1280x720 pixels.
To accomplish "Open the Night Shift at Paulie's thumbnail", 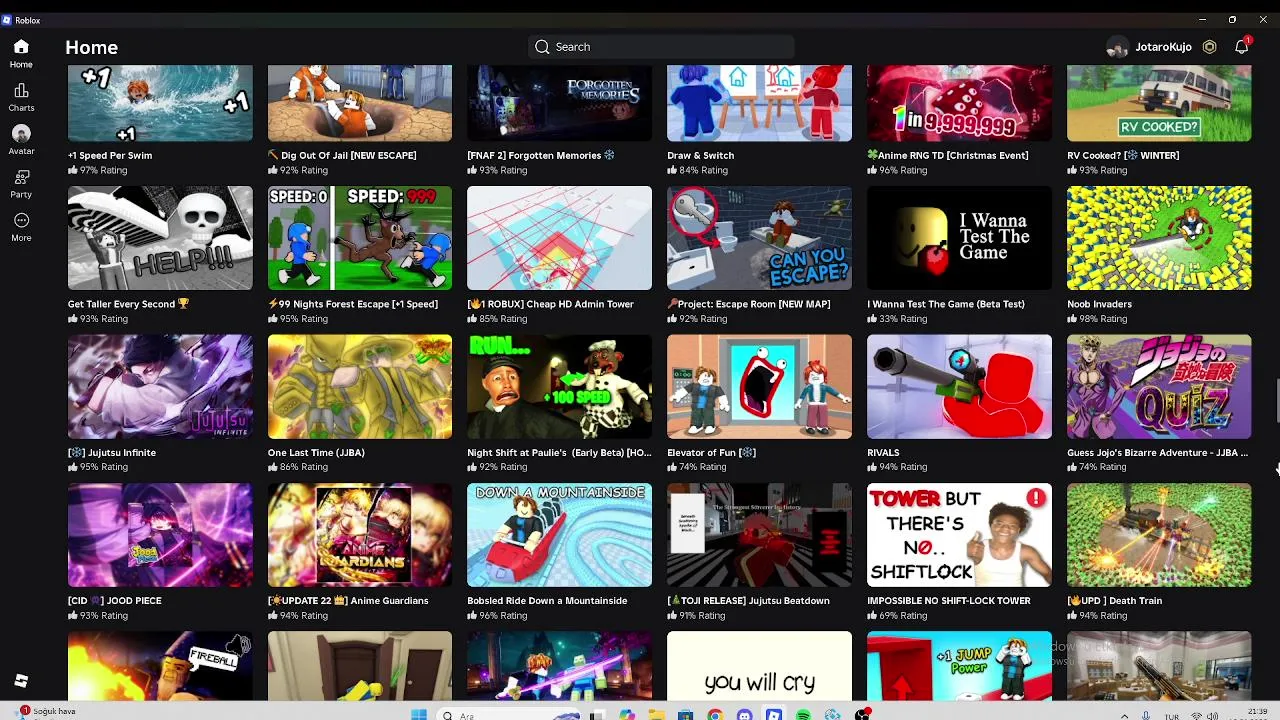I will [x=559, y=387].
